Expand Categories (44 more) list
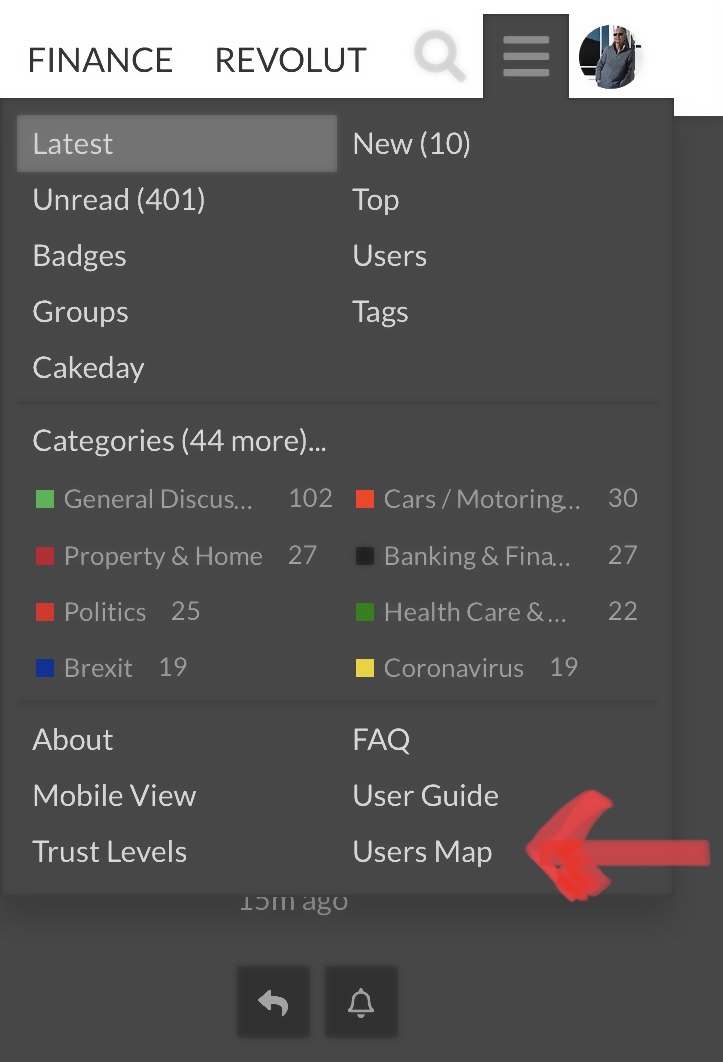This screenshot has width=723, height=1062. [179, 441]
